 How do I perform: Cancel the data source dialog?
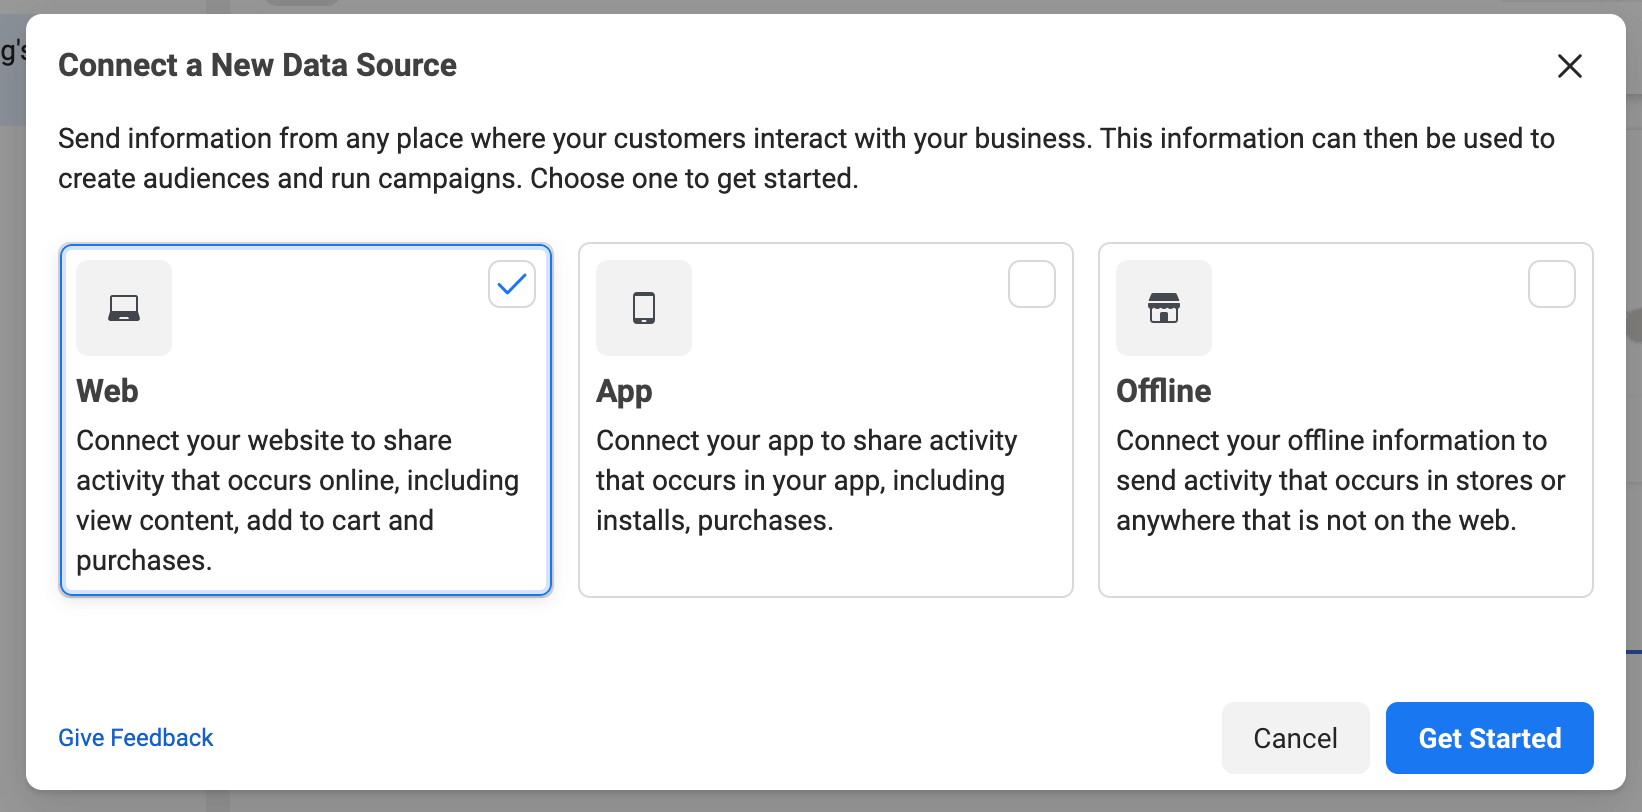pos(1296,738)
